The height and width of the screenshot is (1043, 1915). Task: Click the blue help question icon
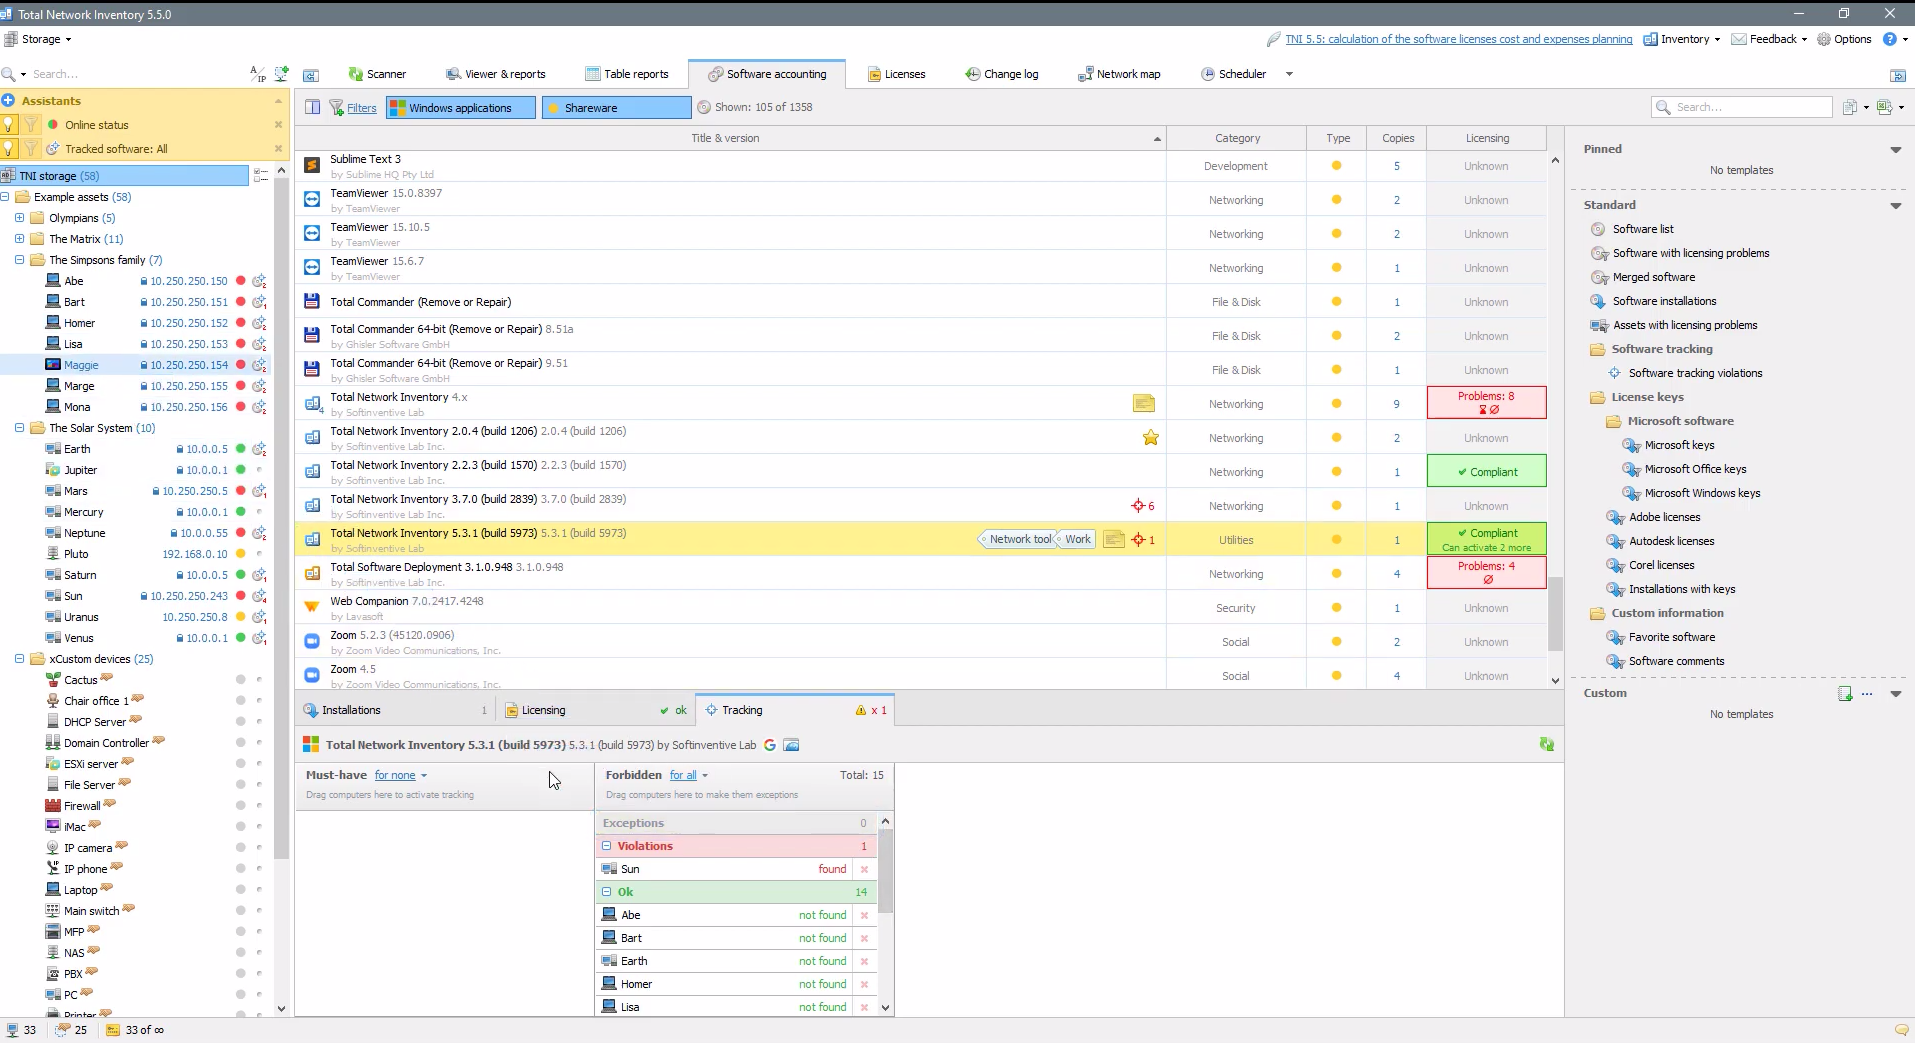point(1889,39)
